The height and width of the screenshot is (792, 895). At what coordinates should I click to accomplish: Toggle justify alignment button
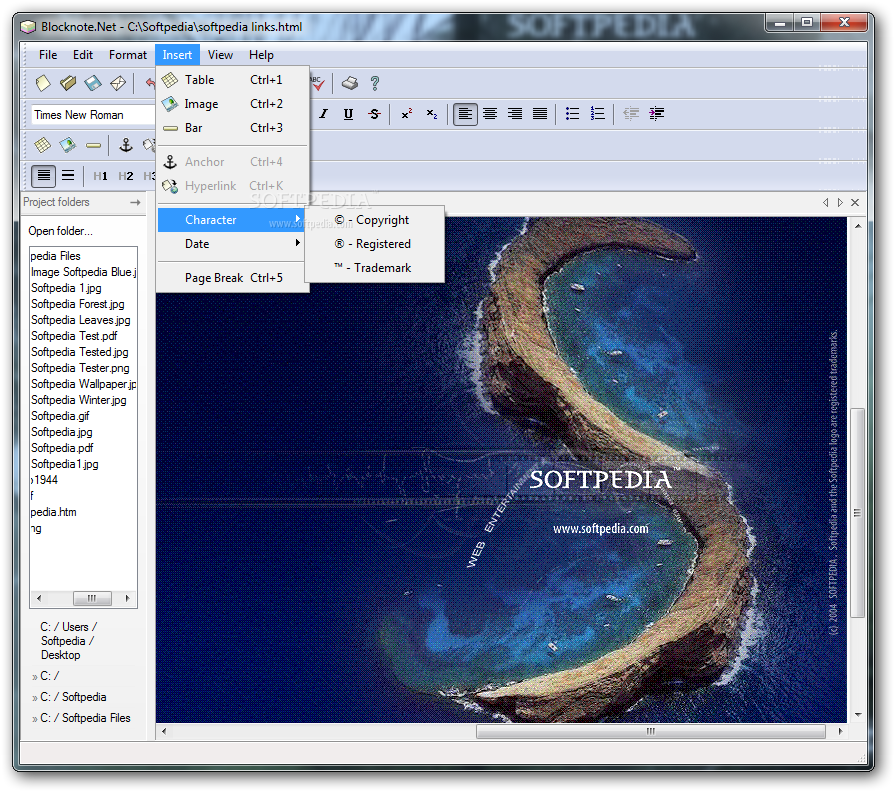[540, 114]
